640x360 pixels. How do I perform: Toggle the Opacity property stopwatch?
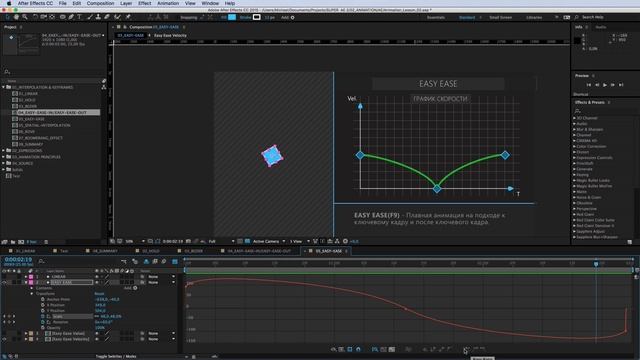[x=43, y=328]
